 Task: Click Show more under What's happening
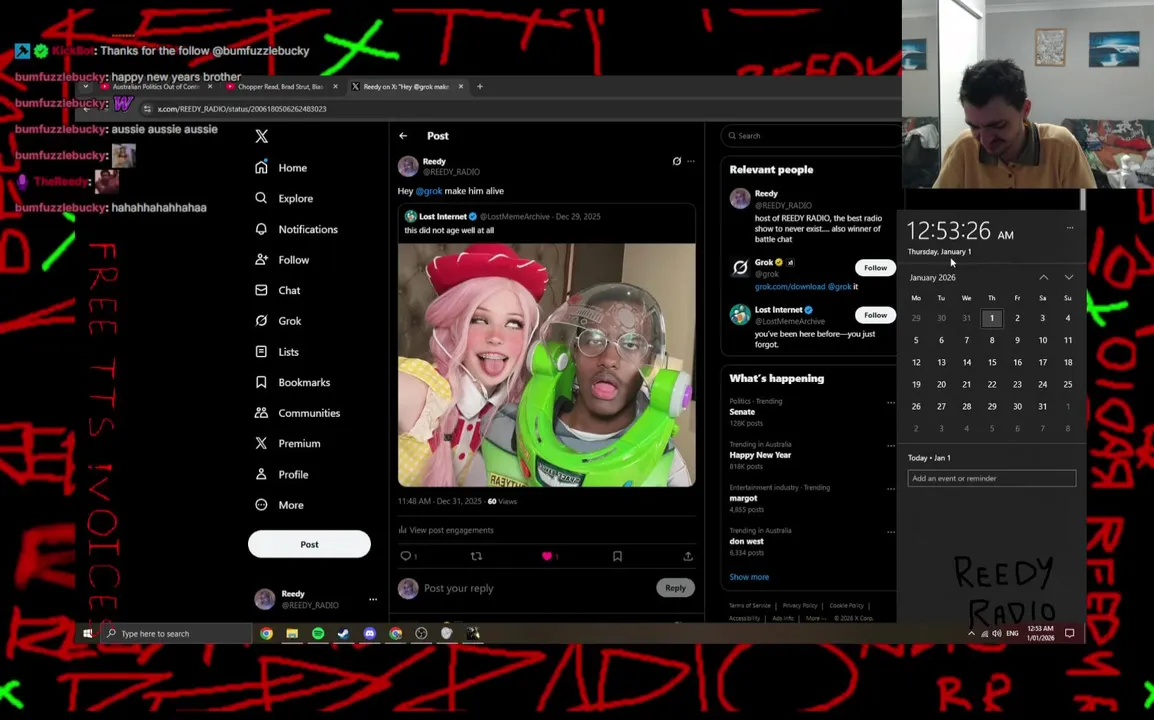click(x=748, y=577)
